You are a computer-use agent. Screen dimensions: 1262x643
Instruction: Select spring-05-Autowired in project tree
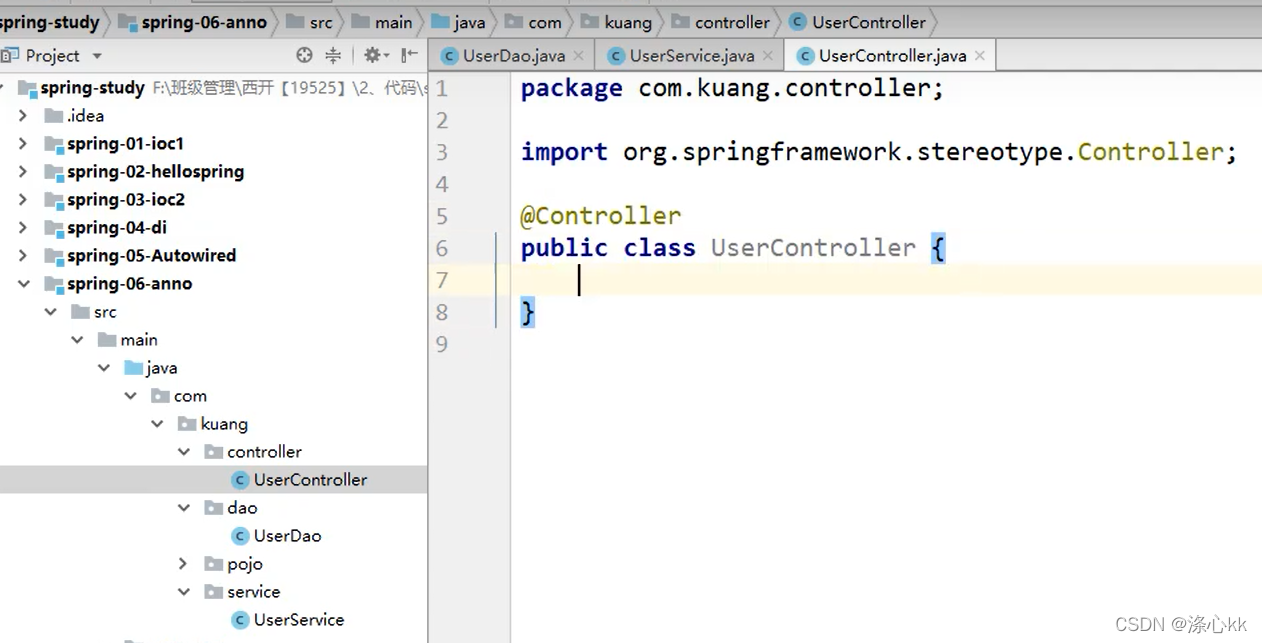point(151,256)
